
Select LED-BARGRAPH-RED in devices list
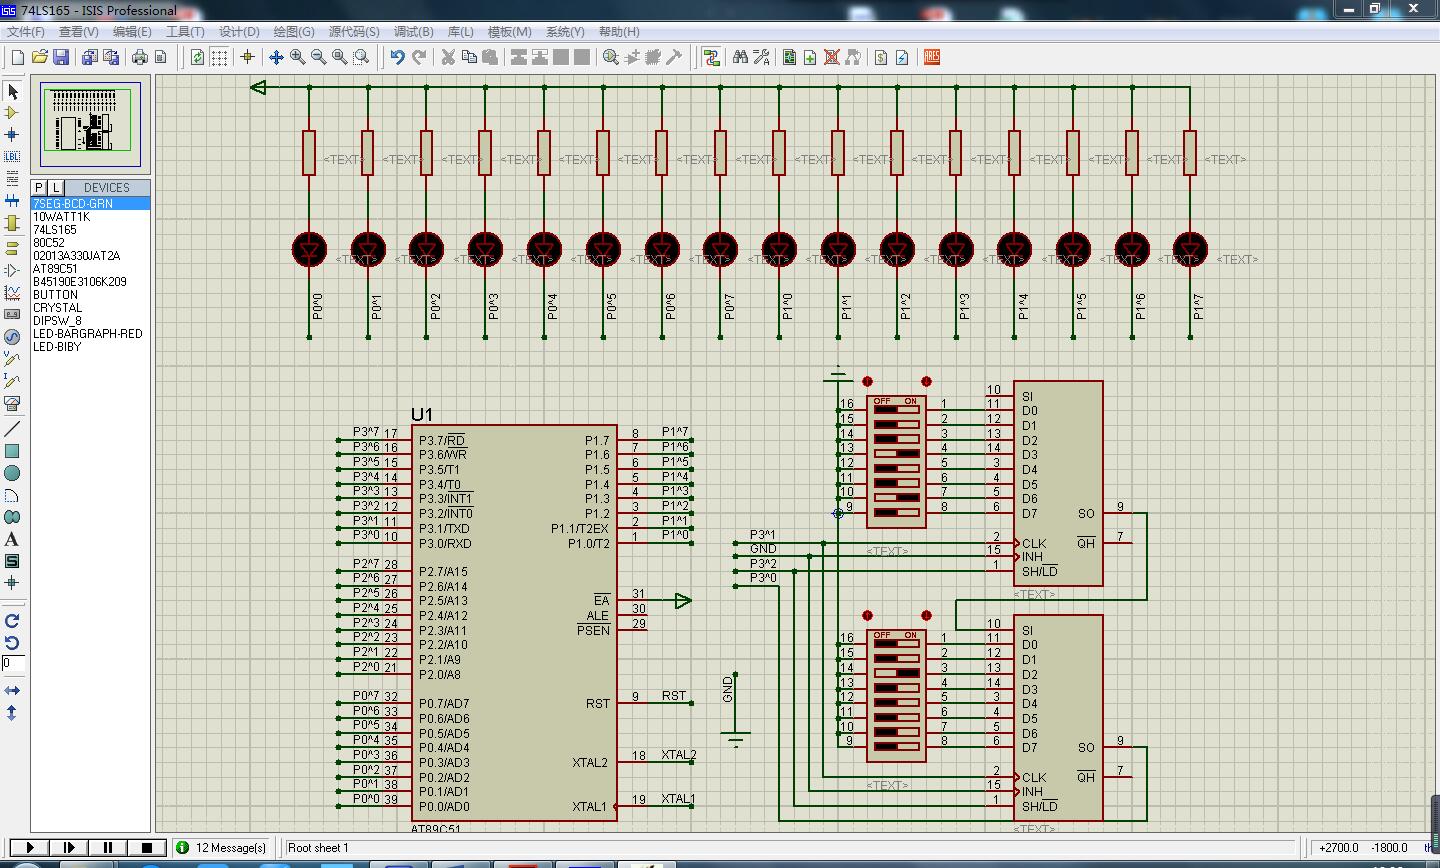click(x=91, y=333)
